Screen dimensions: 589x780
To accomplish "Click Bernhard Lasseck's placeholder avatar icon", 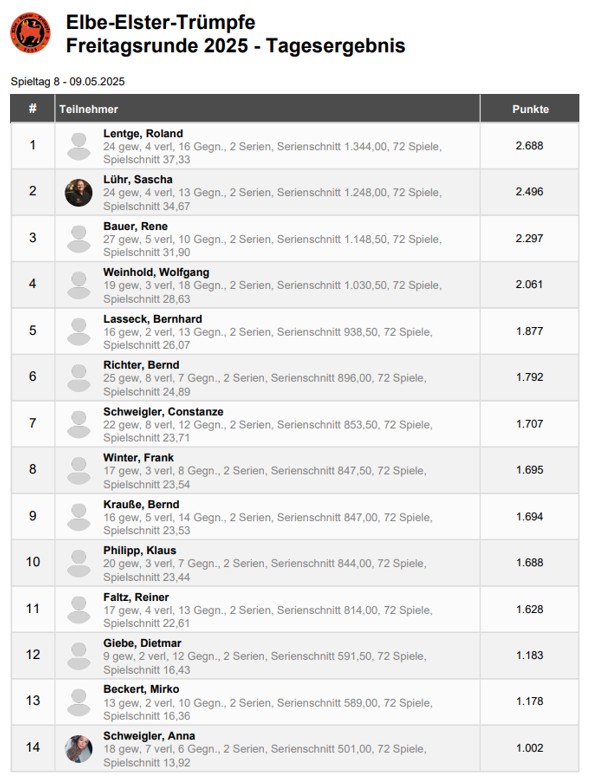I will (79, 332).
